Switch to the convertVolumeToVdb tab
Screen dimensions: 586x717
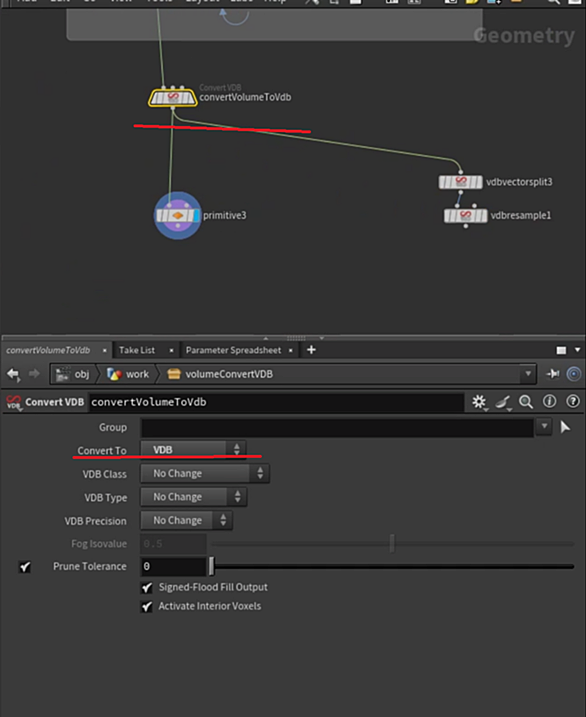tap(48, 350)
